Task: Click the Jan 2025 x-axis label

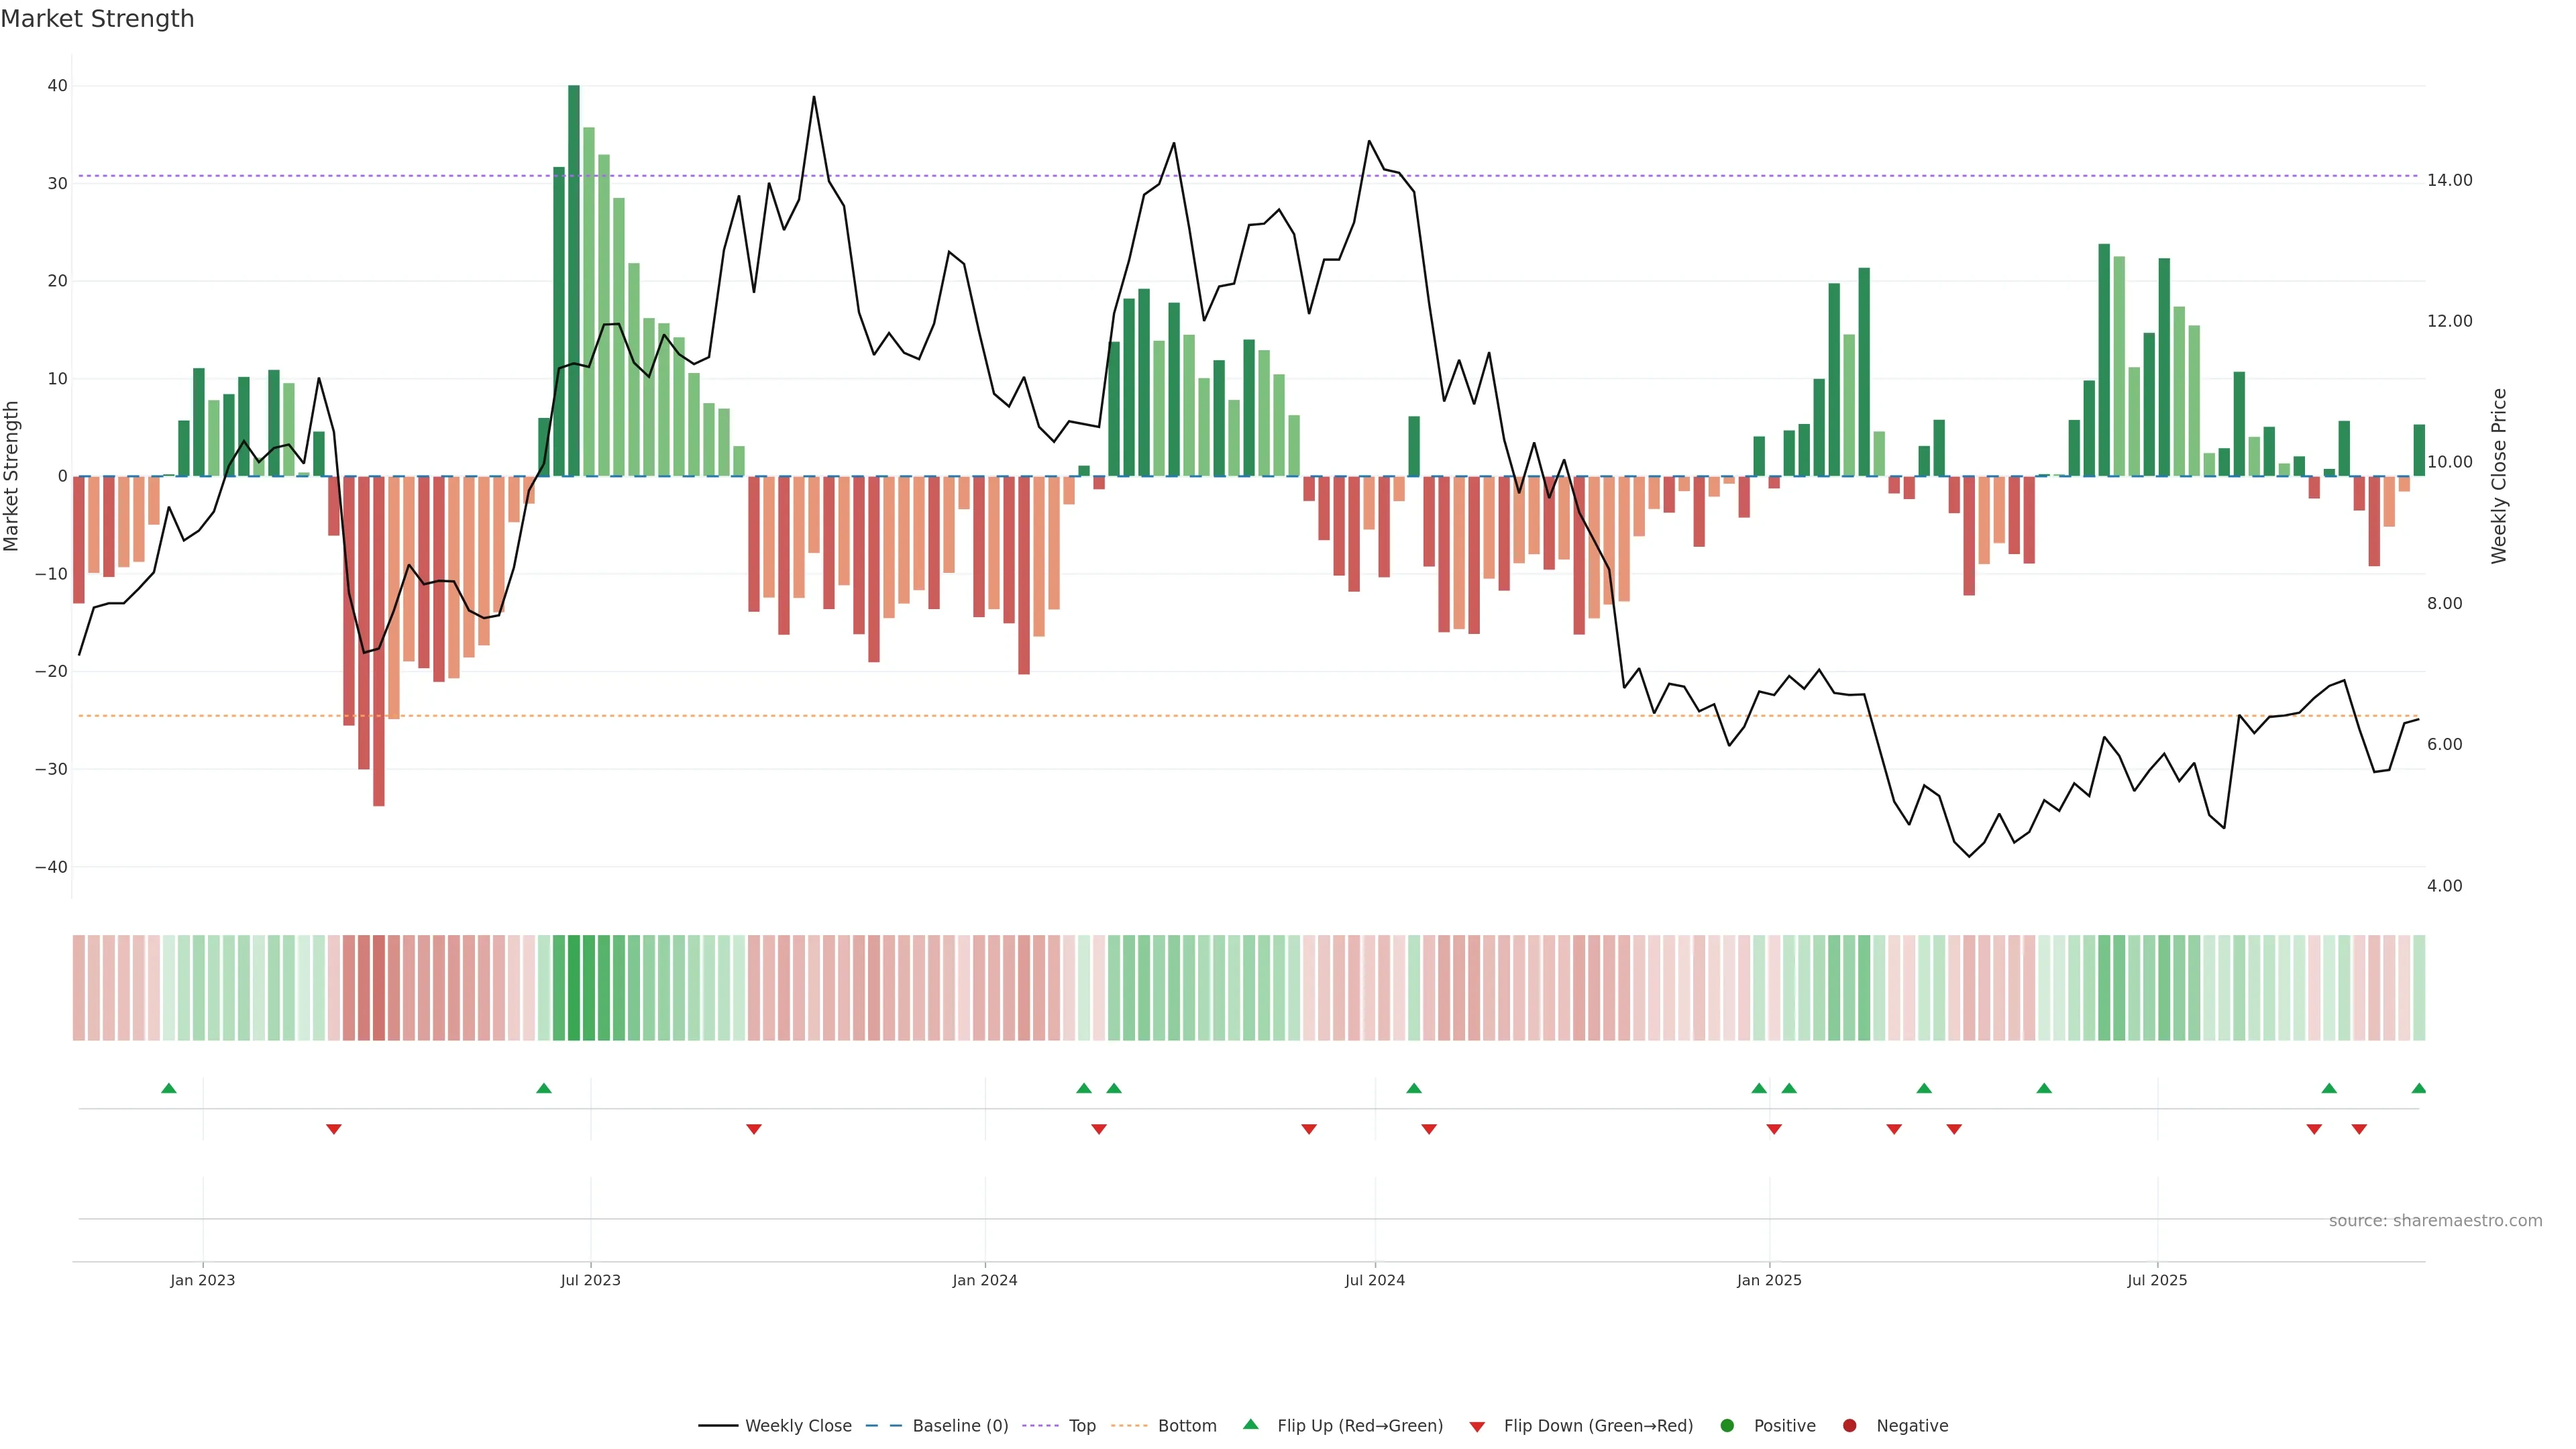Action: tap(1768, 1280)
